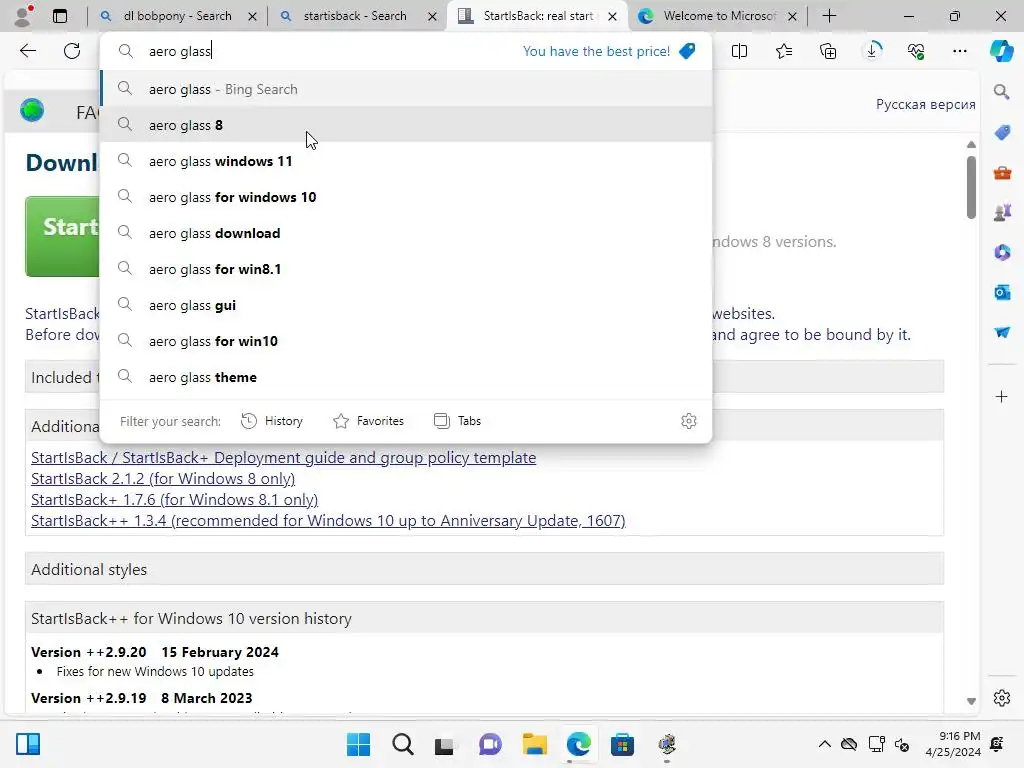This screenshot has width=1024, height=768.
Task: Open split screen view
Action: pos(739,51)
